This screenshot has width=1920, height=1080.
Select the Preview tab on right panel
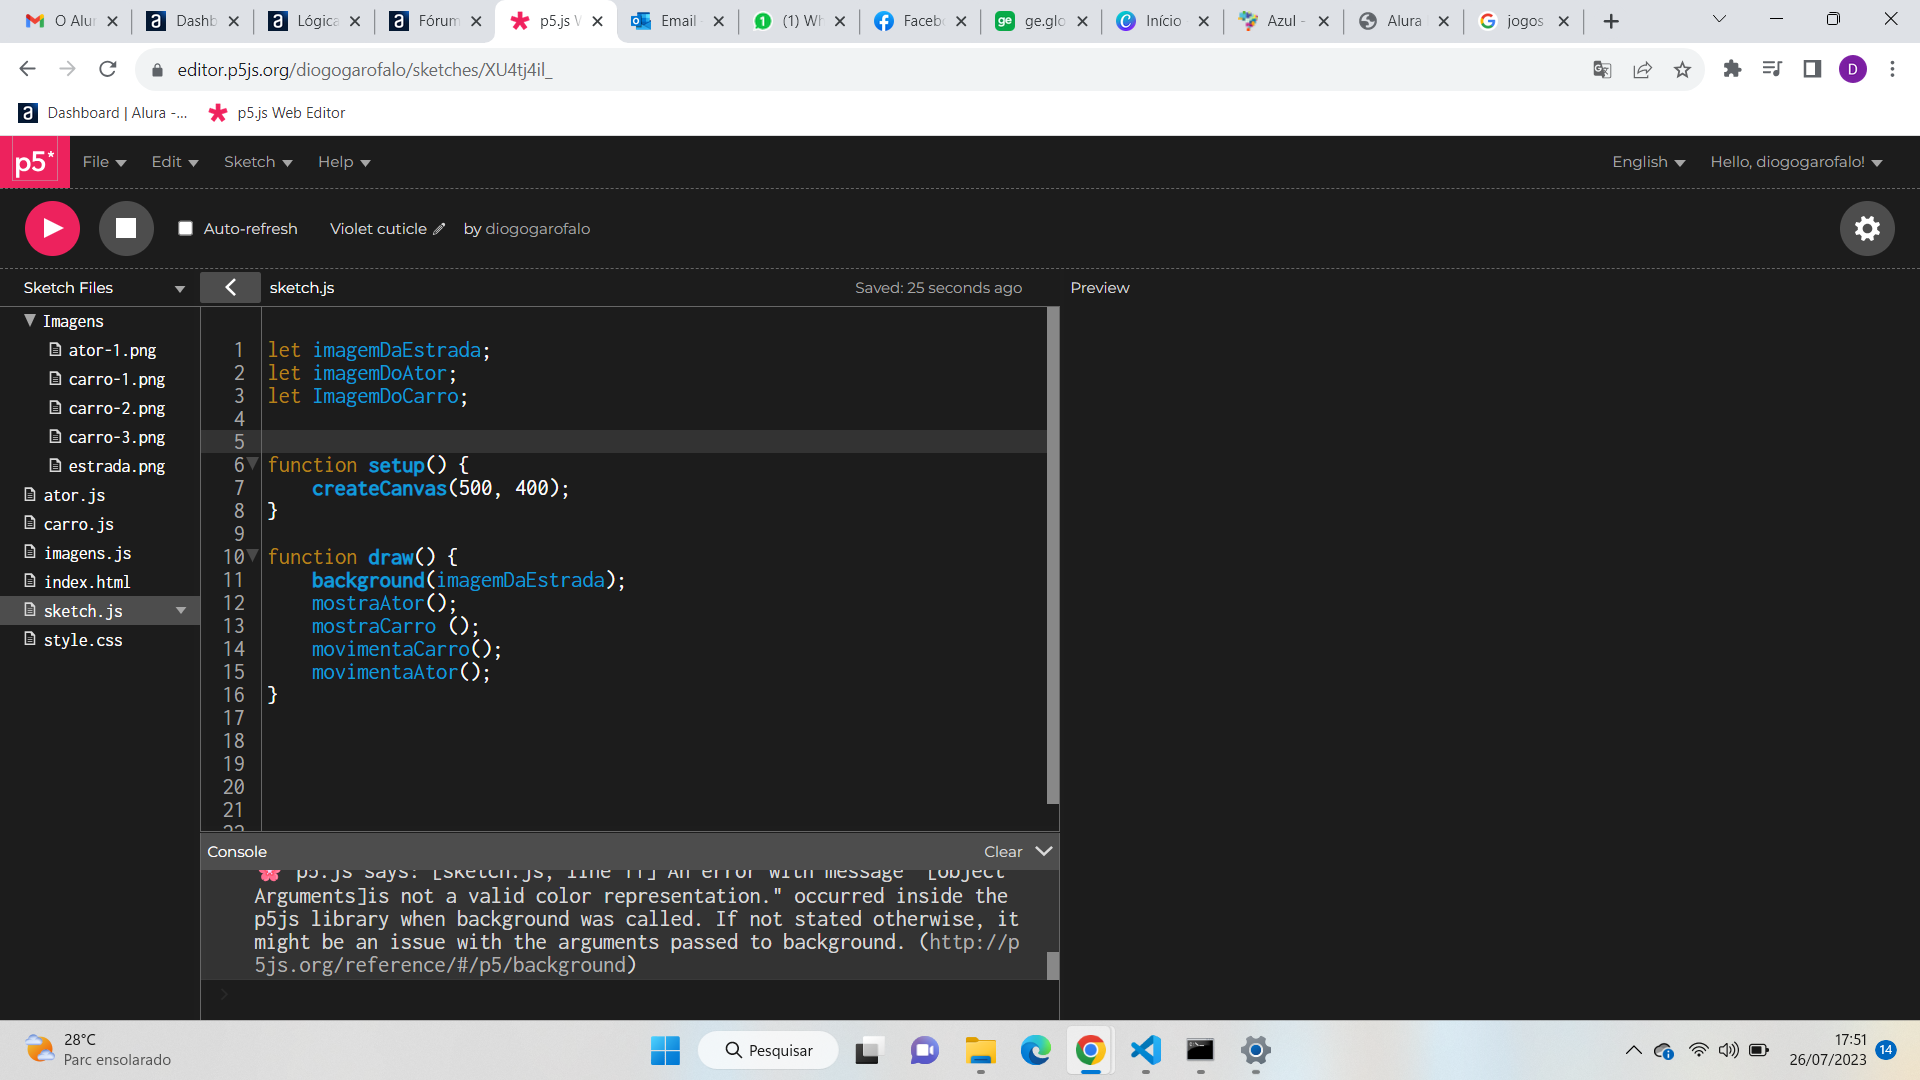[x=1100, y=287]
